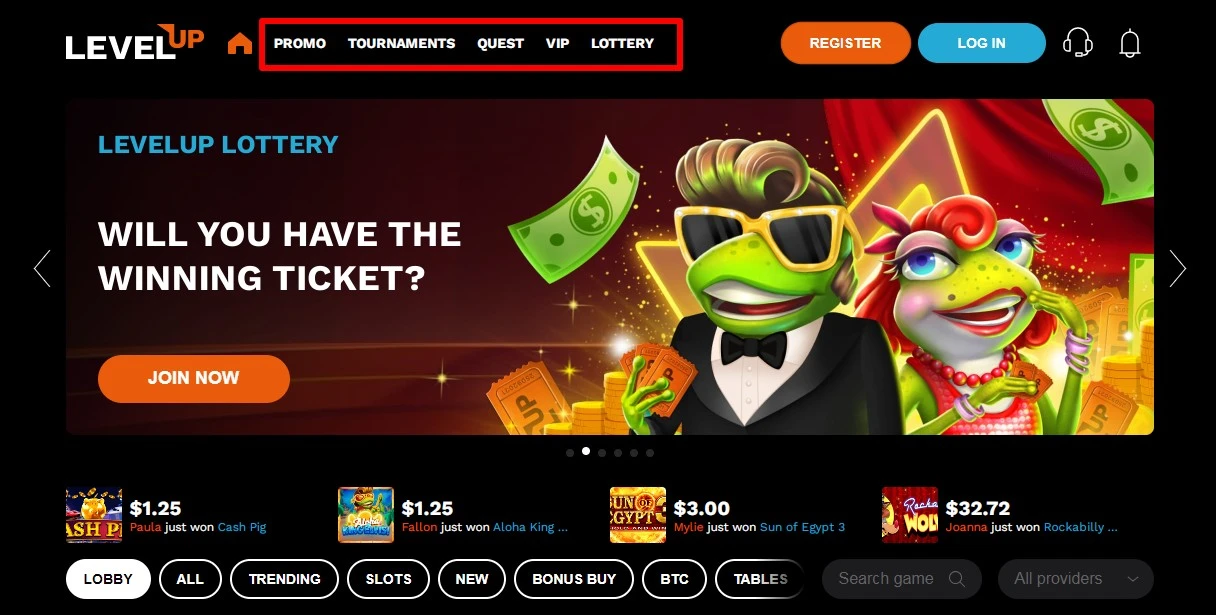Open Cash Pig game thumbnail

click(94, 515)
